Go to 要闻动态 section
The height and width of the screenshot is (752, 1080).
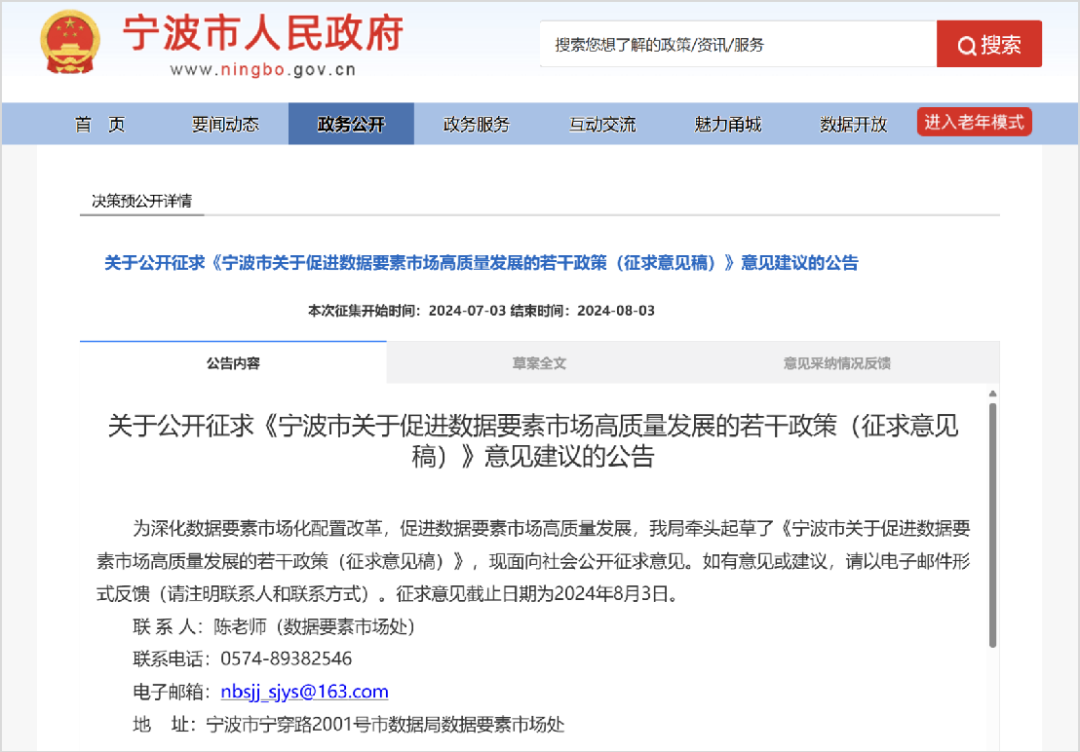coord(225,124)
